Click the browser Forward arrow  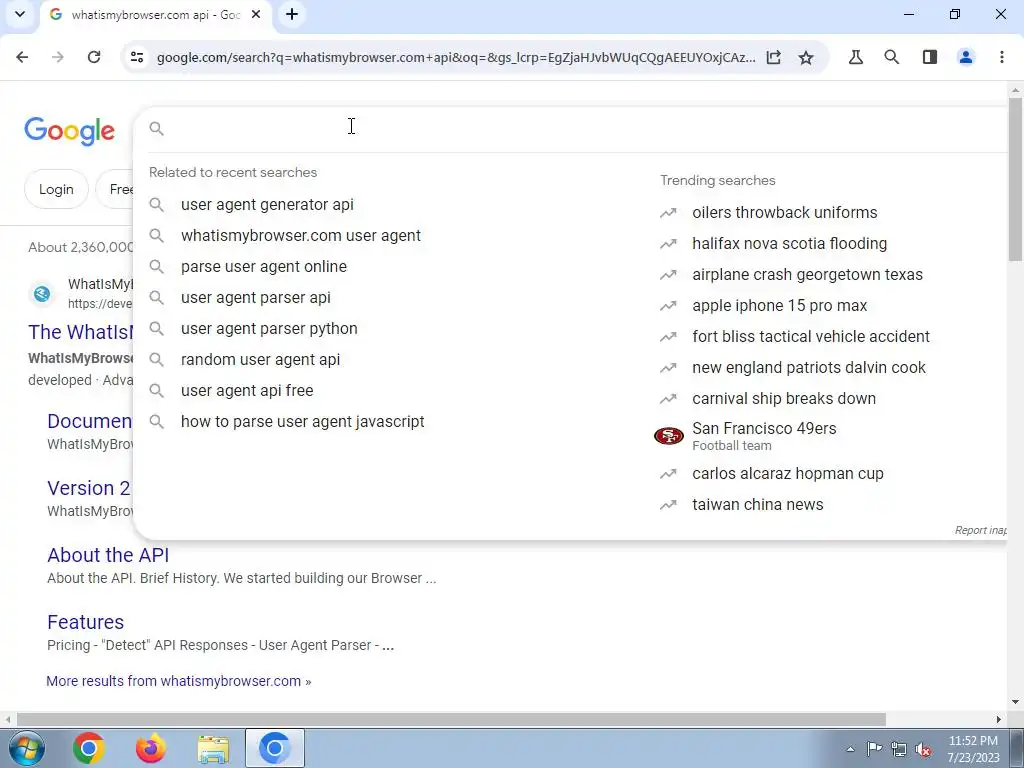[x=58, y=57]
